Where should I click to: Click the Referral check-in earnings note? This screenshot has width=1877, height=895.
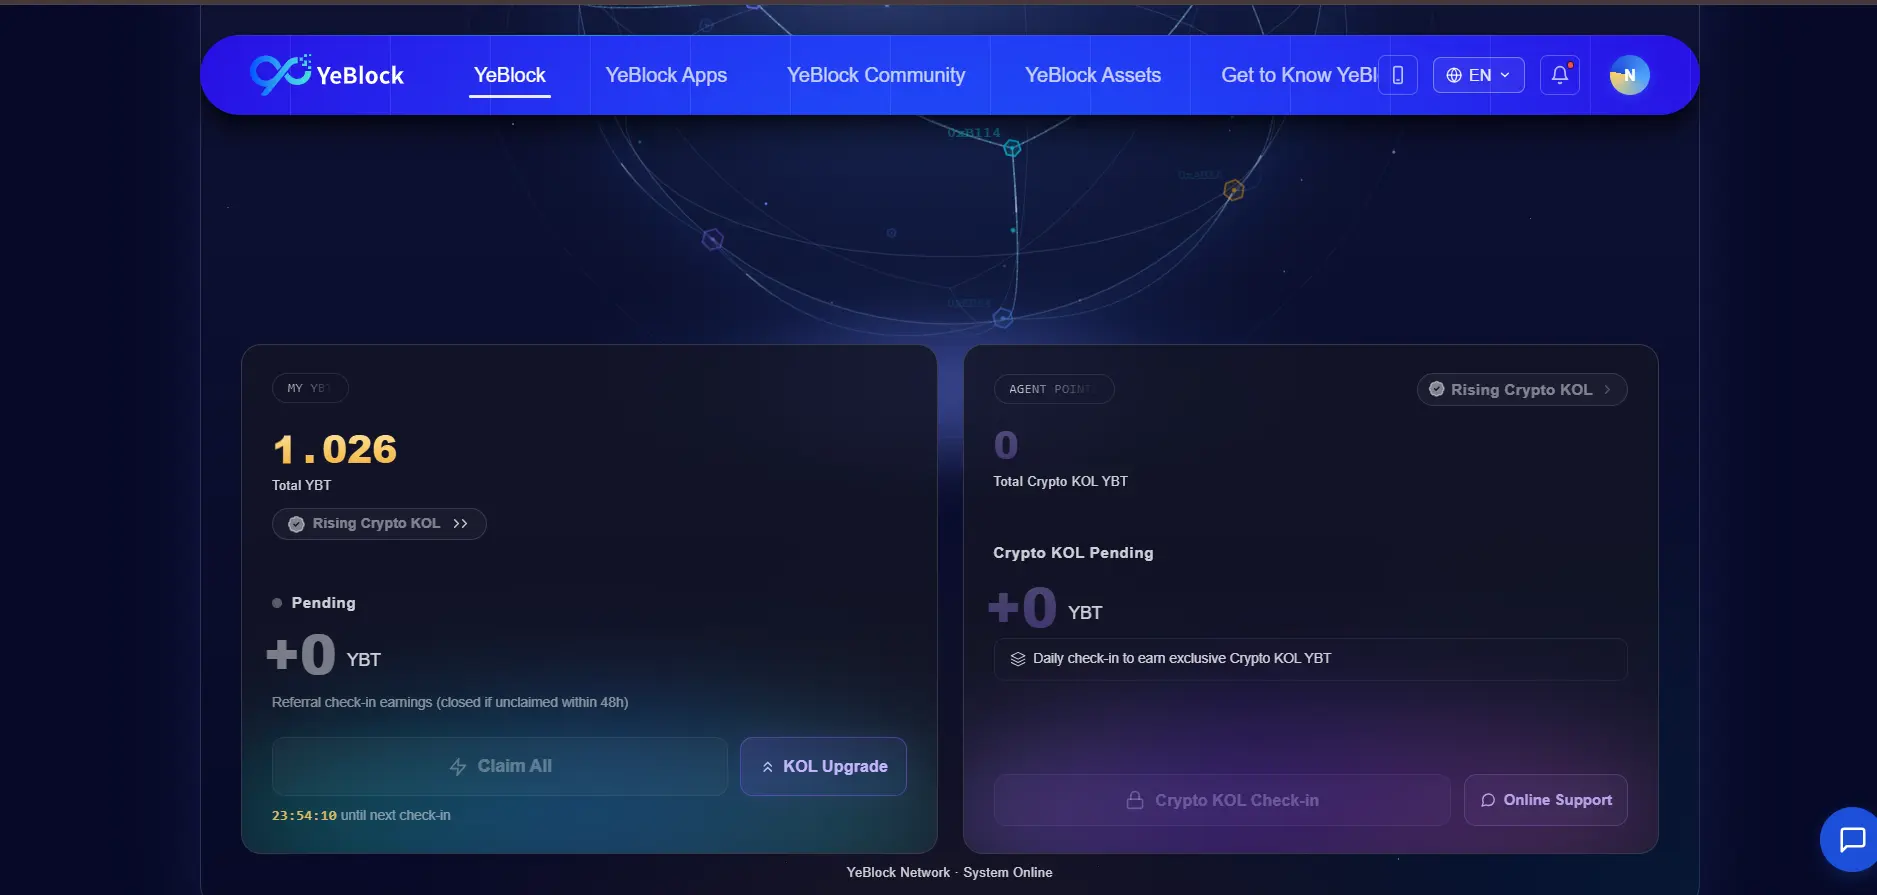pos(450,702)
